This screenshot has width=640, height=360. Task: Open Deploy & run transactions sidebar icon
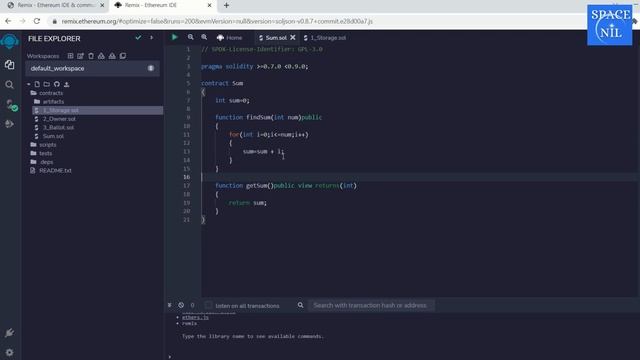pyautogui.click(x=9, y=124)
